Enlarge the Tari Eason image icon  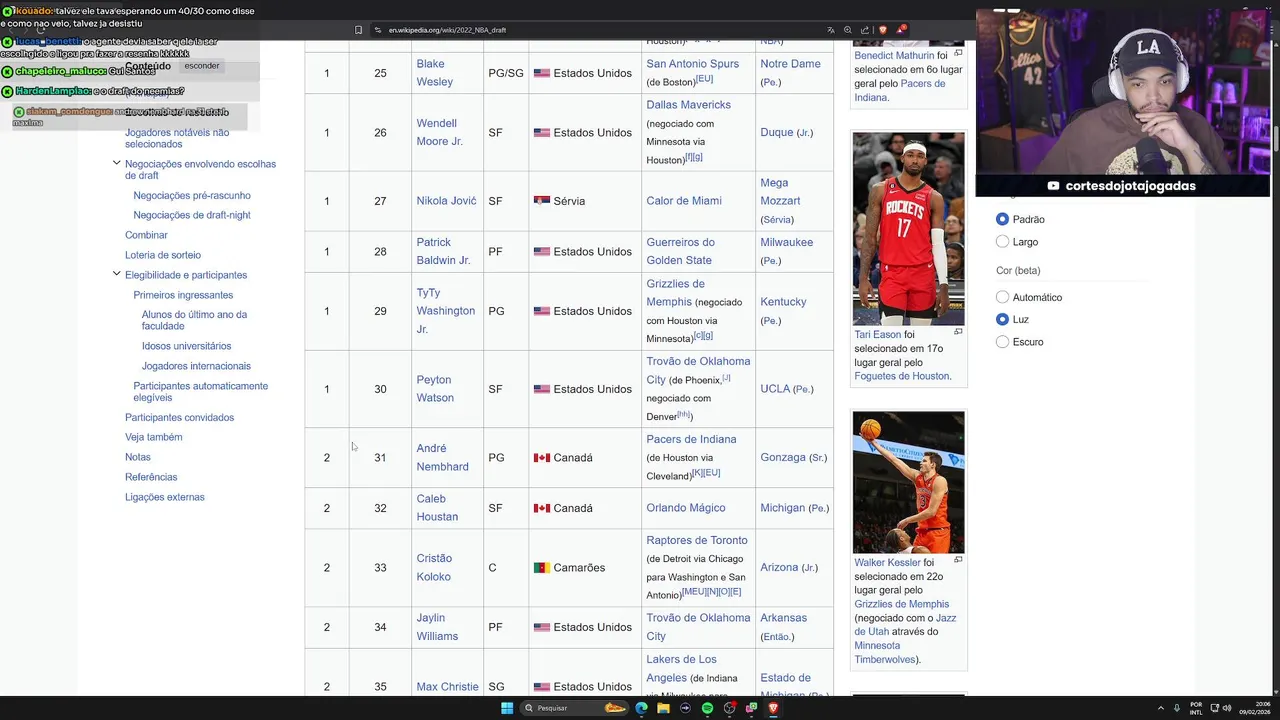tap(958, 332)
